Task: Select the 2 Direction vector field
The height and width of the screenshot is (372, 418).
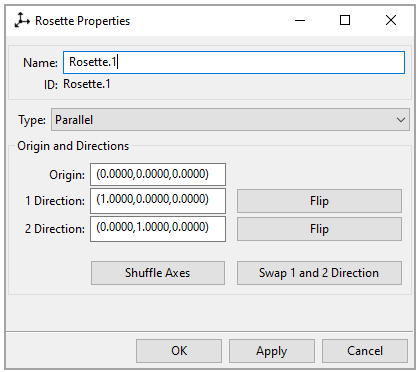Action: point(158,229)
